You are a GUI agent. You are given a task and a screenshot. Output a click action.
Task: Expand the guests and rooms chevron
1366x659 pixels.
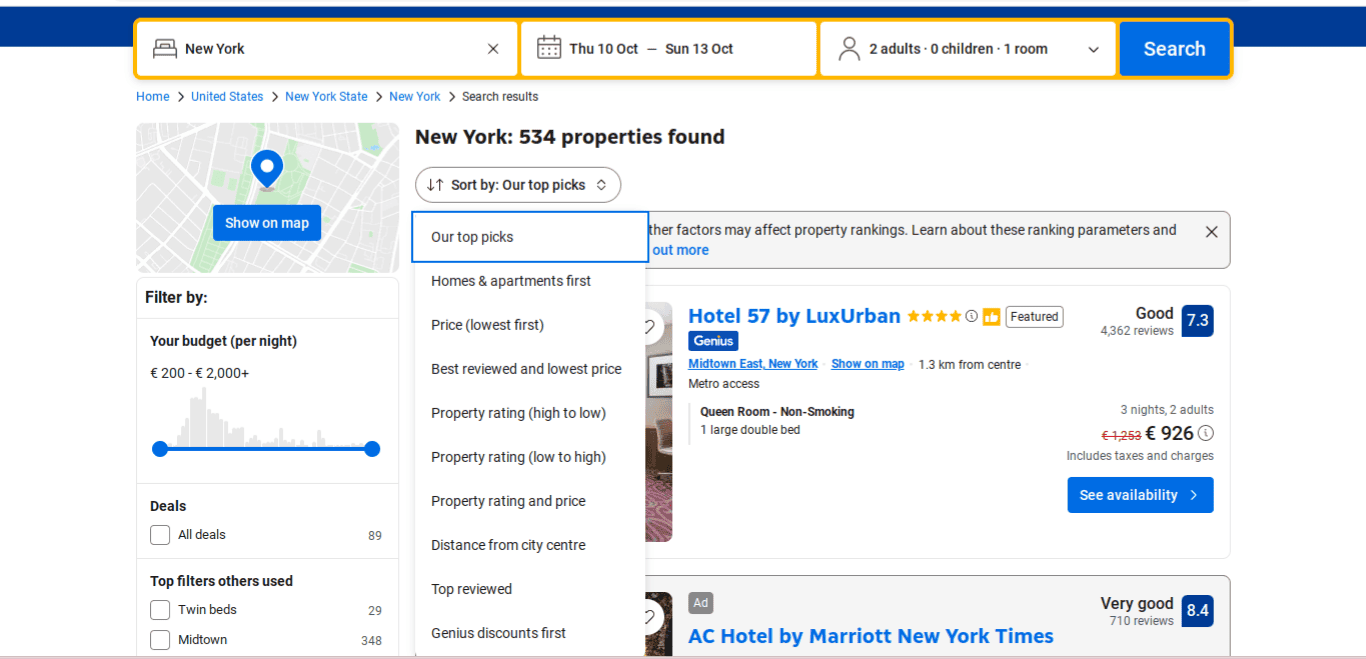[1093, 50]
